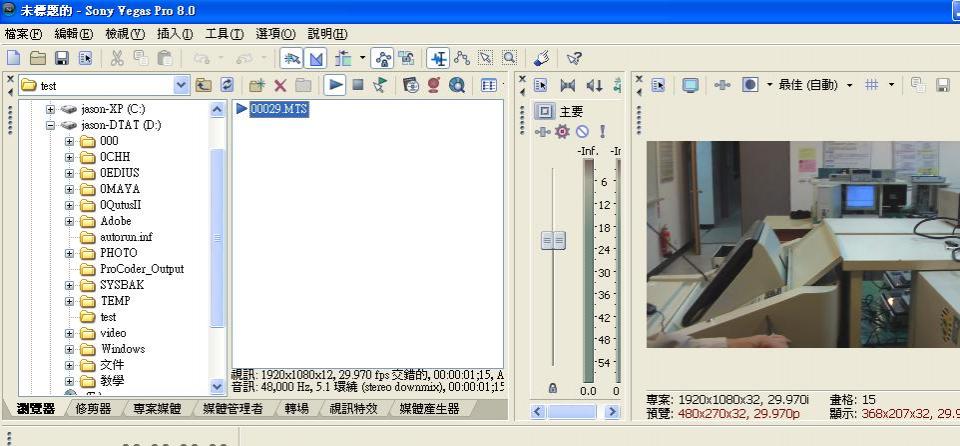Screen dimensions: 960x446
Task: Expand the Adobe folder node
Action: point(69,221)
